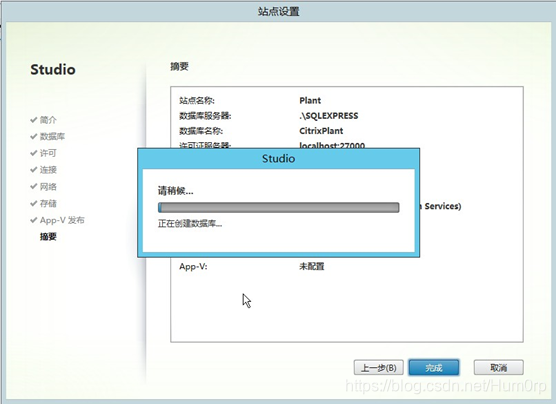Open the App-V 发布 step
Screen dimensions: 556x404
[62, 220]
